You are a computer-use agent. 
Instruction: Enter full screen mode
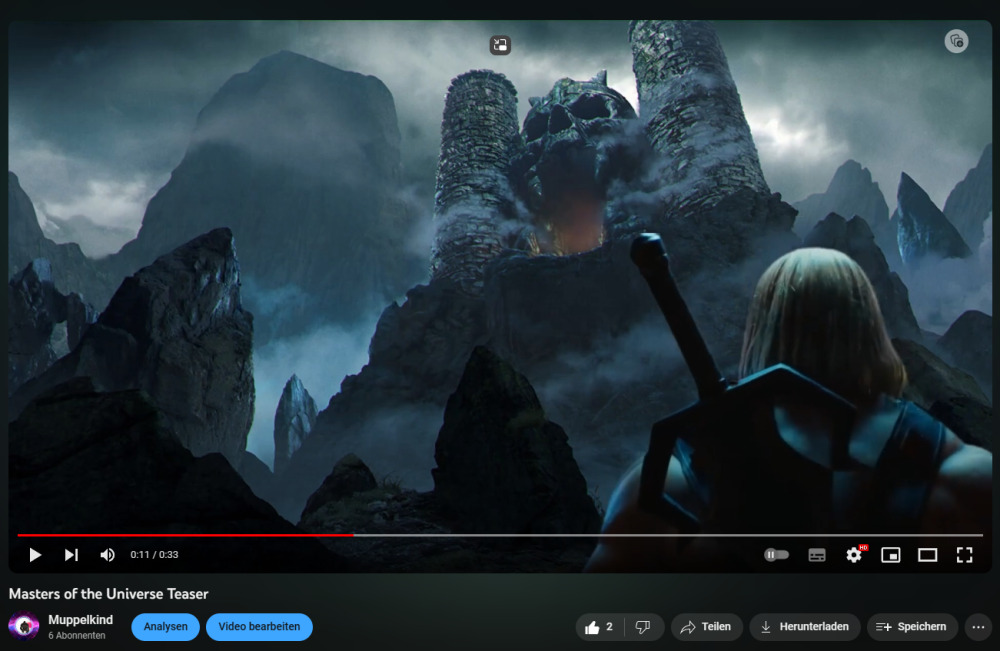click(x=964, y=555)
